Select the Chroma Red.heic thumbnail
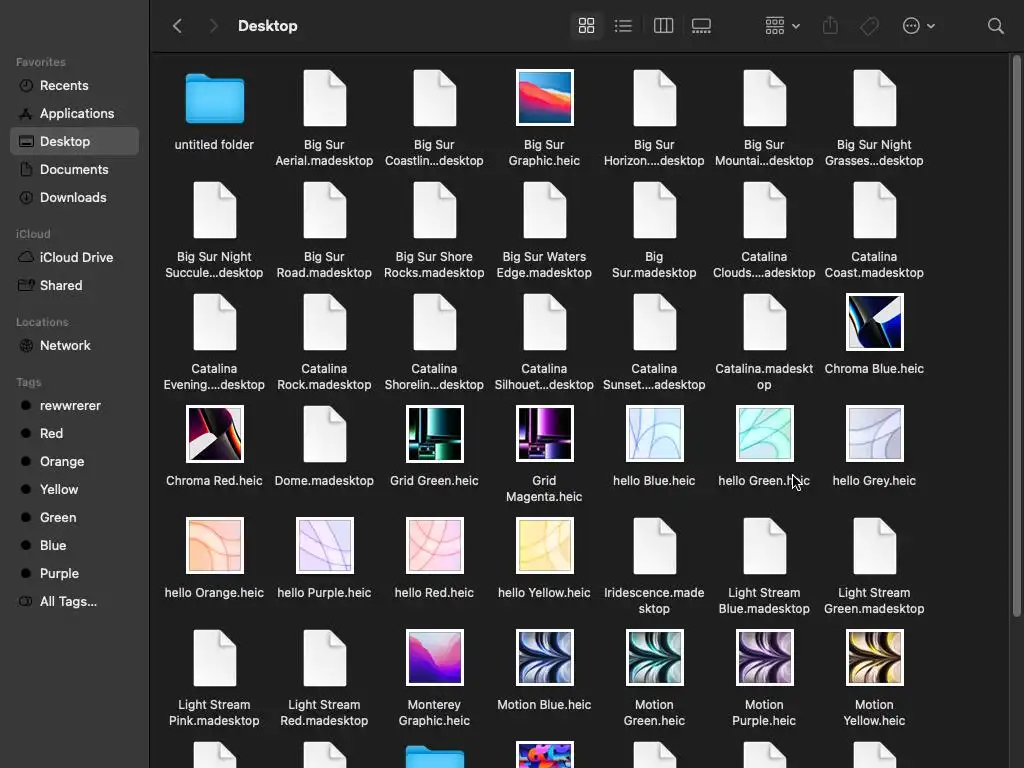Screen dimensions: 1024x768 click(214, 434)
